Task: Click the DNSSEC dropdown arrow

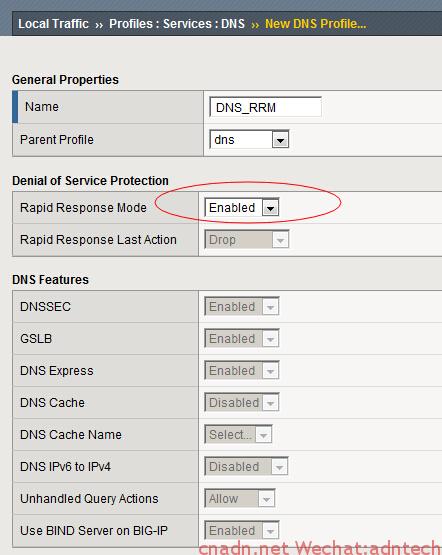Action: 270,307
